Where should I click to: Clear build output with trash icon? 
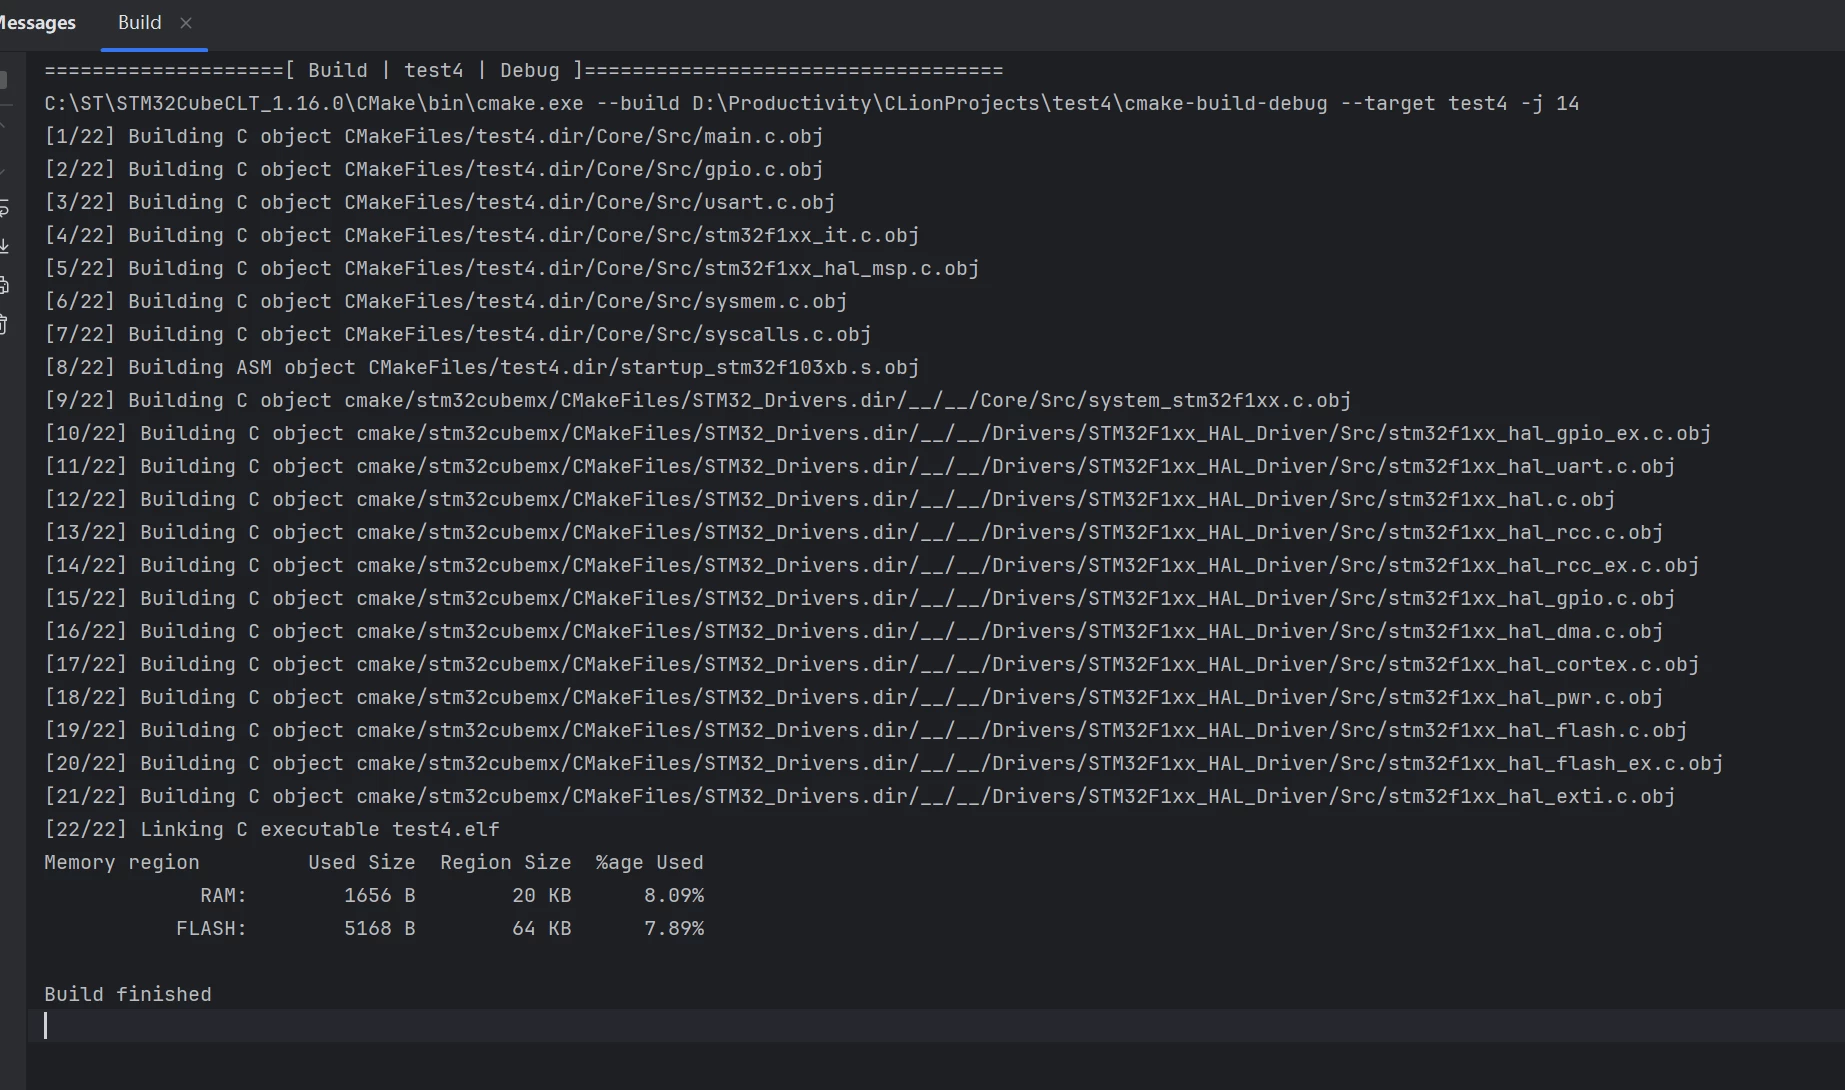point(4,324)
